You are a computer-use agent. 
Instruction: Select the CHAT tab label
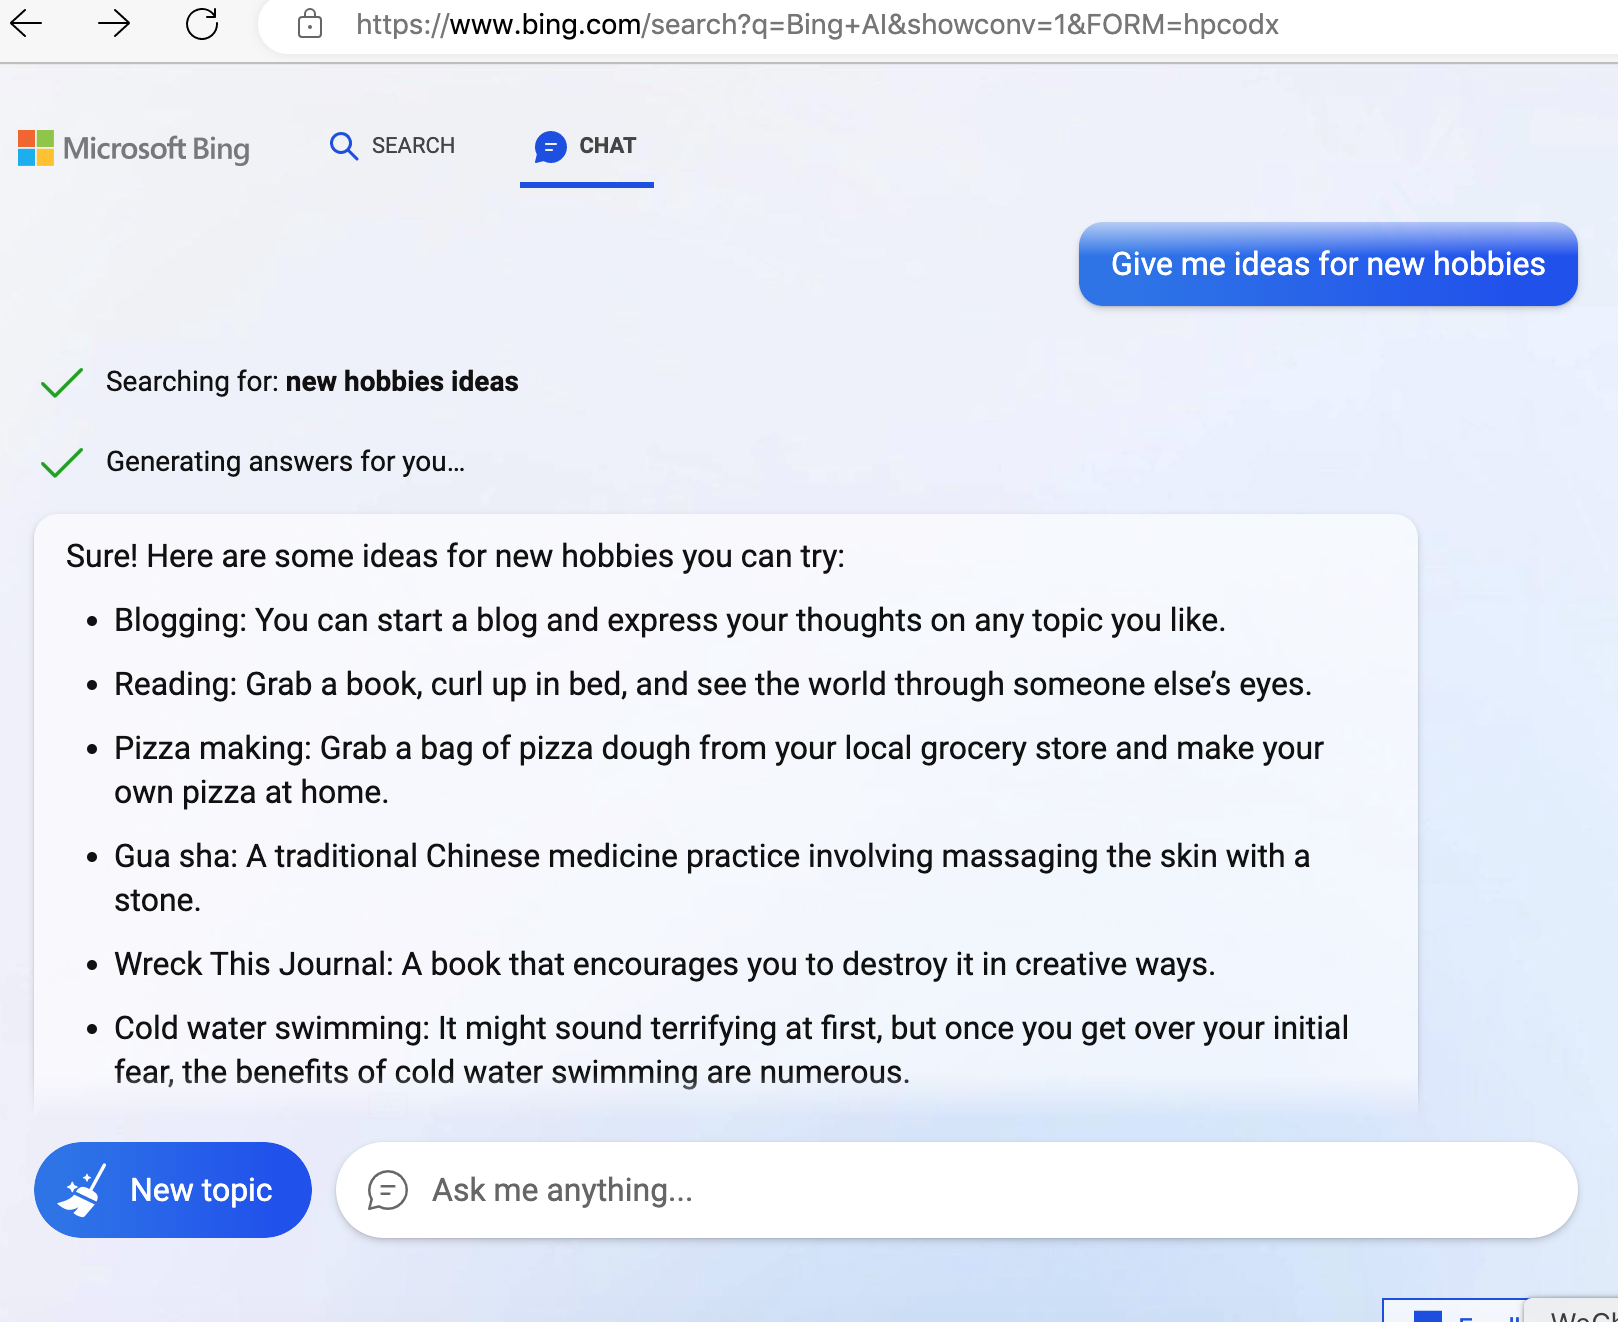coord(607,146)
